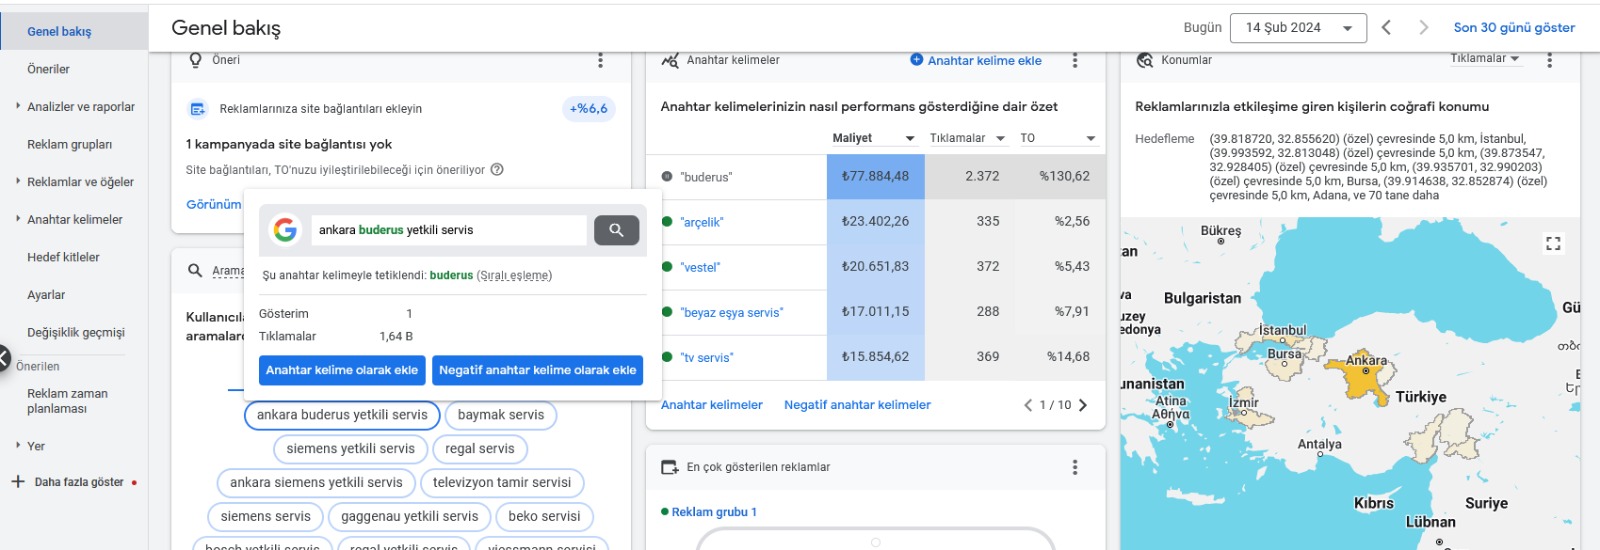Click the plus icon for Anahtar kelime ekle
This screenshot has width=1600, height=550.
pyautogui.click(x=916, y=60)
